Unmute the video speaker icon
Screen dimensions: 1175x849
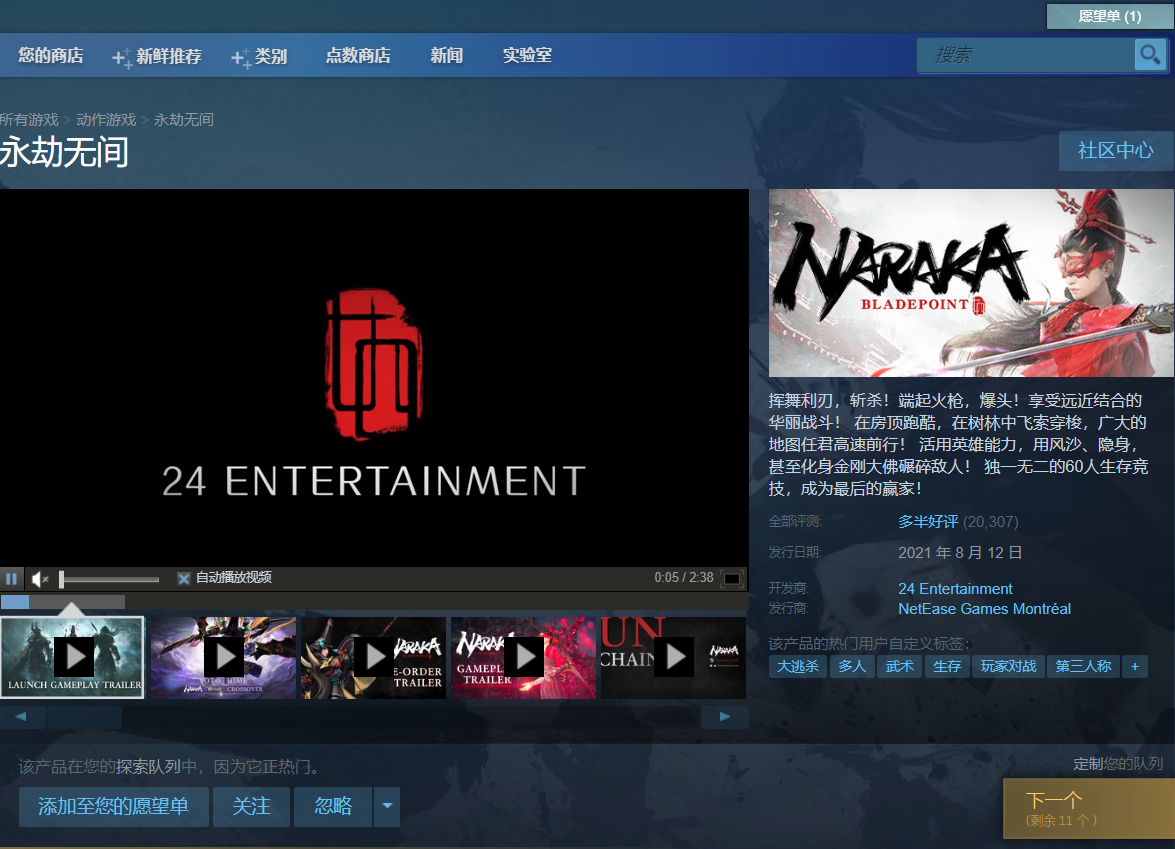click(x=40, y=578)
